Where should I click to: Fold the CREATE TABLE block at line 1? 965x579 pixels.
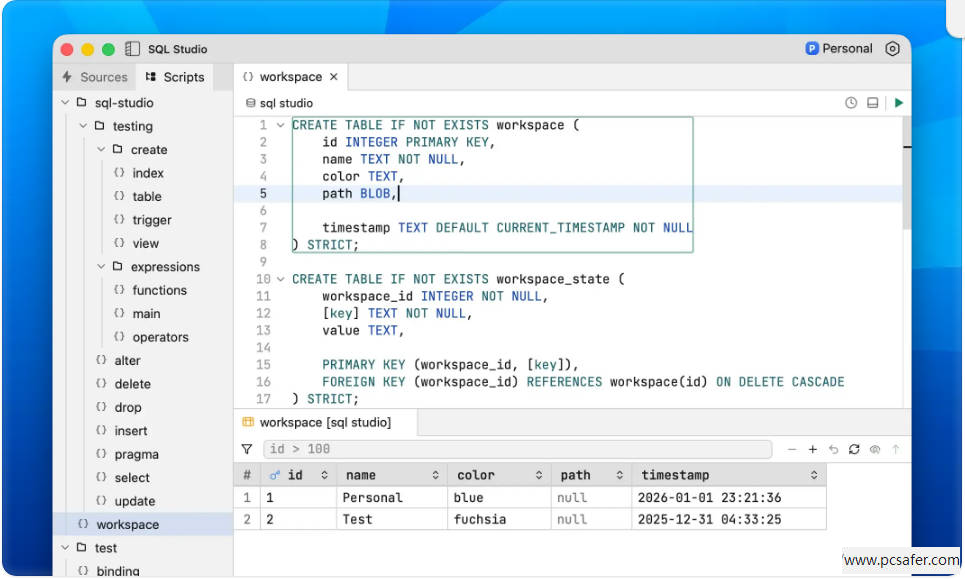pyautogui.click(x=280, y=125)
